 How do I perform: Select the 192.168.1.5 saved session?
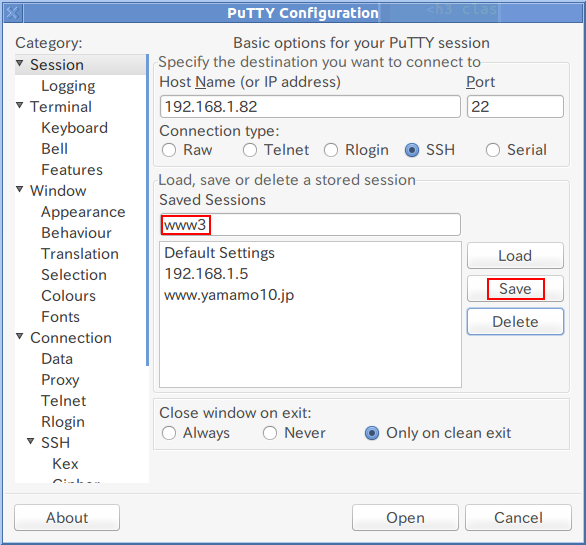206,274
